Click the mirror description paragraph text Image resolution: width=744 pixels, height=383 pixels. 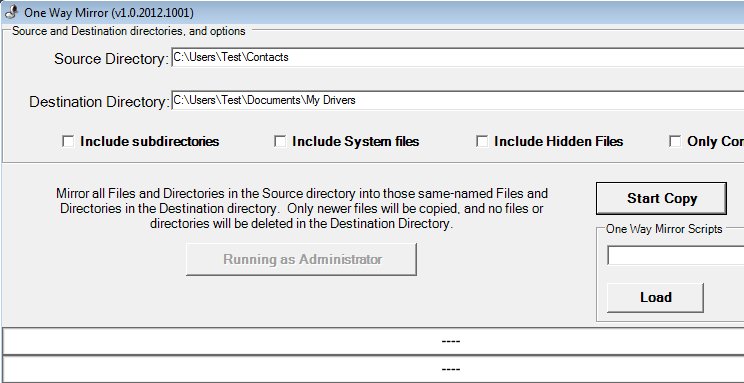point(302,208)
